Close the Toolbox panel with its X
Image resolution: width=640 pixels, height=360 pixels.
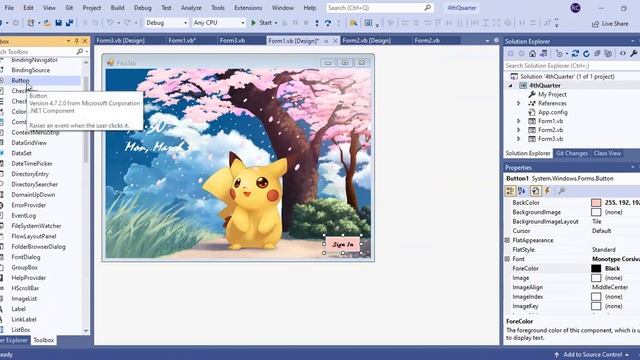coord(85,41)
